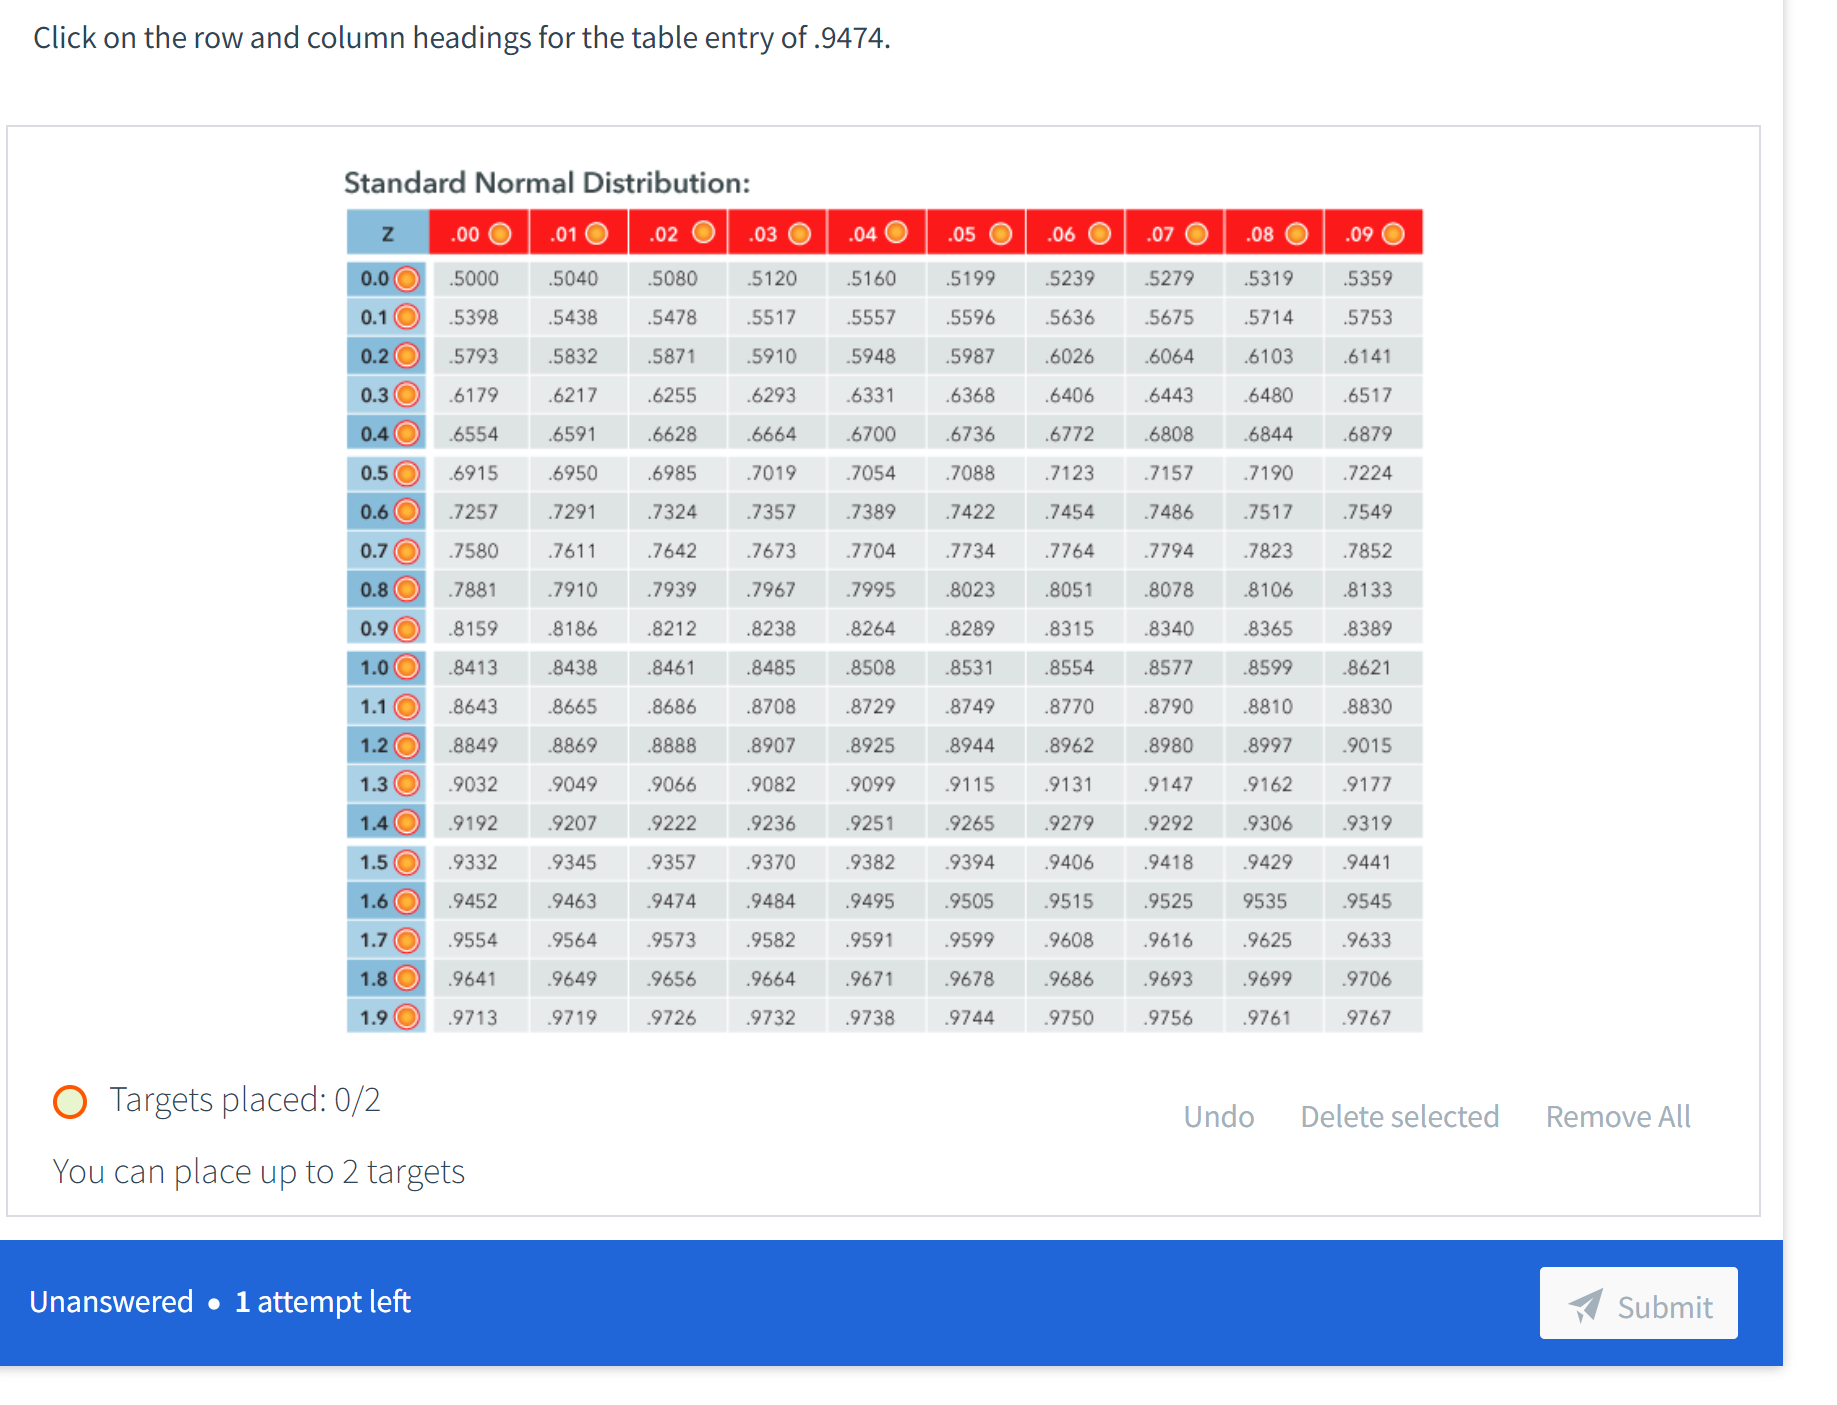Image resolution: width=1837 pixels, height=1405 pixels.
Task: Click the target on column heading .04
Action: [x=895, y=232]
